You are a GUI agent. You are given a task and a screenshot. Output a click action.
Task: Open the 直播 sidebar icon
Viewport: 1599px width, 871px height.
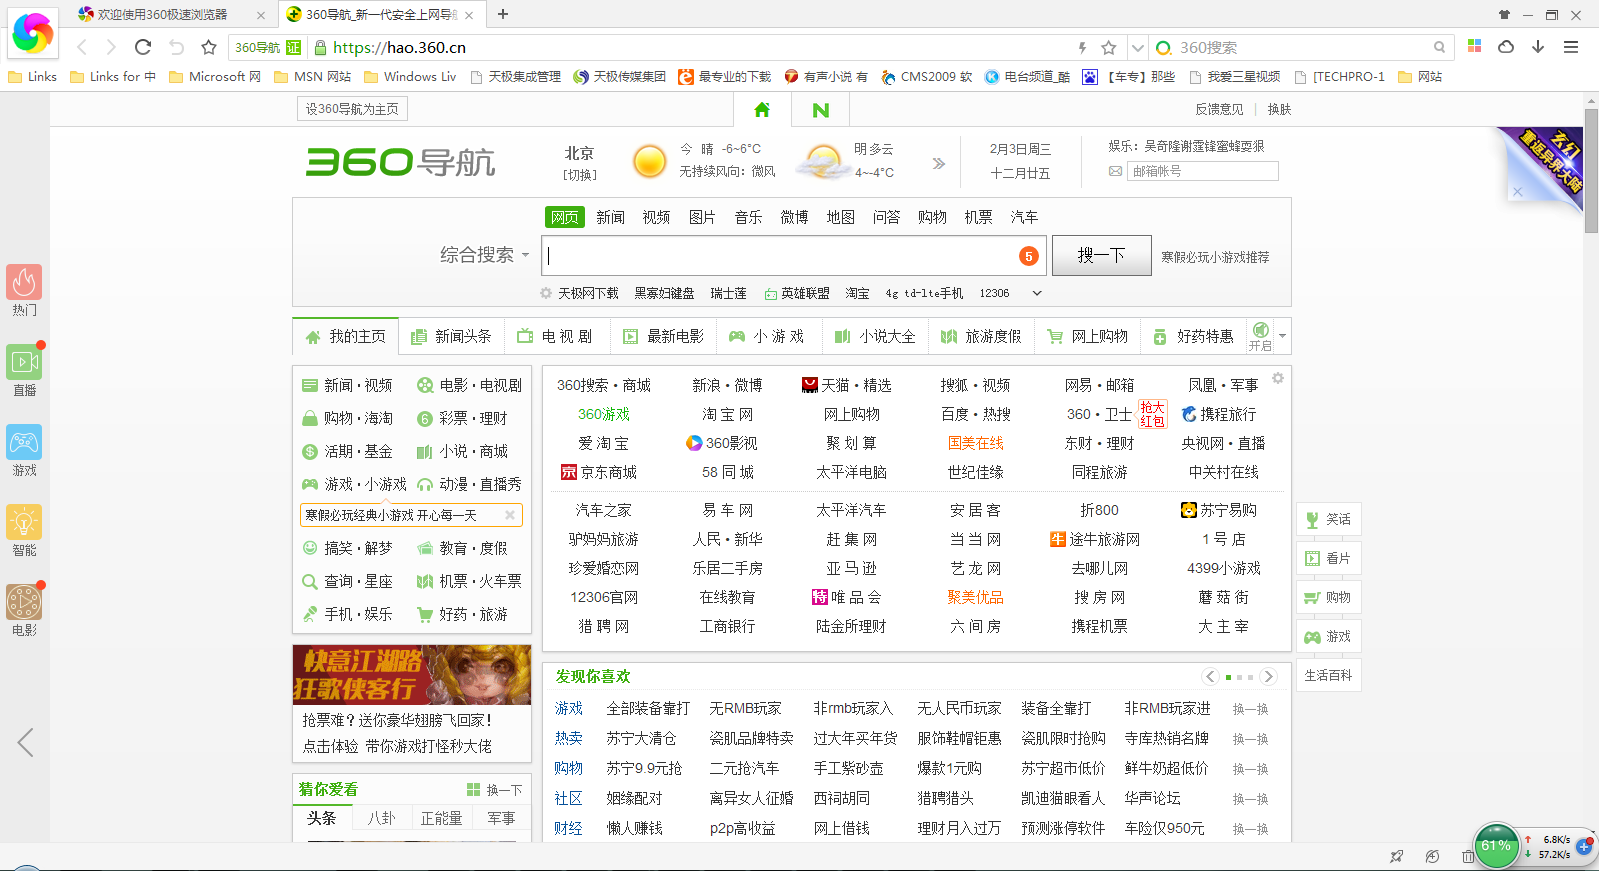[x=24, y=362]
